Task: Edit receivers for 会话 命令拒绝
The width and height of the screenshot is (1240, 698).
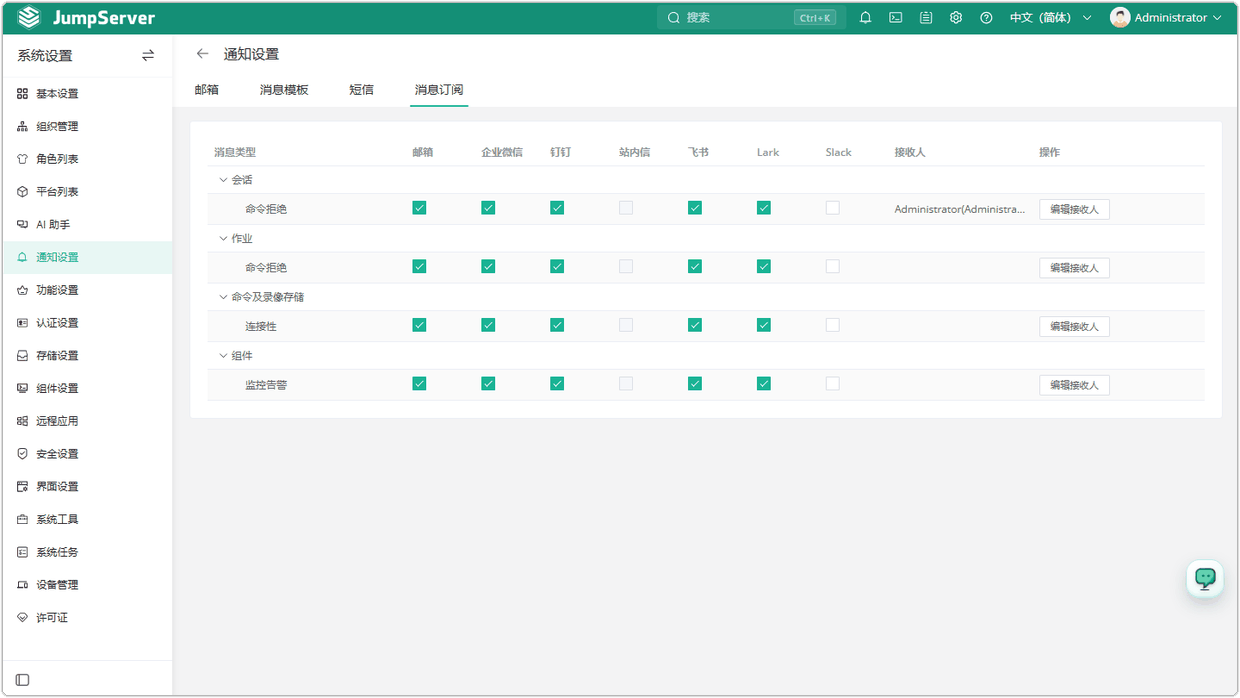Action: coord(1074,209)
